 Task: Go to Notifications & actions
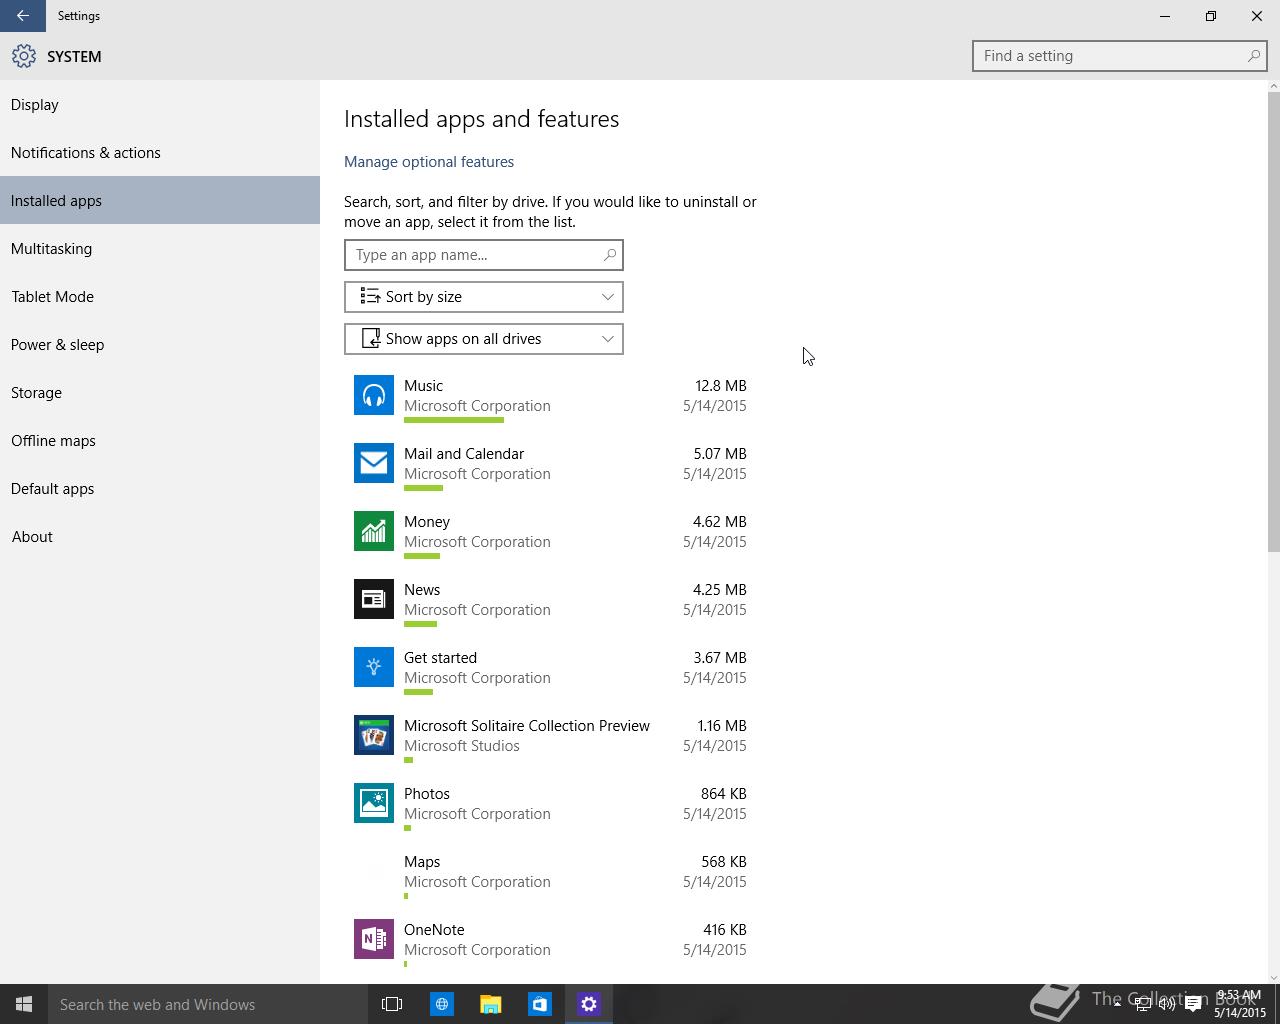(160, 152)
